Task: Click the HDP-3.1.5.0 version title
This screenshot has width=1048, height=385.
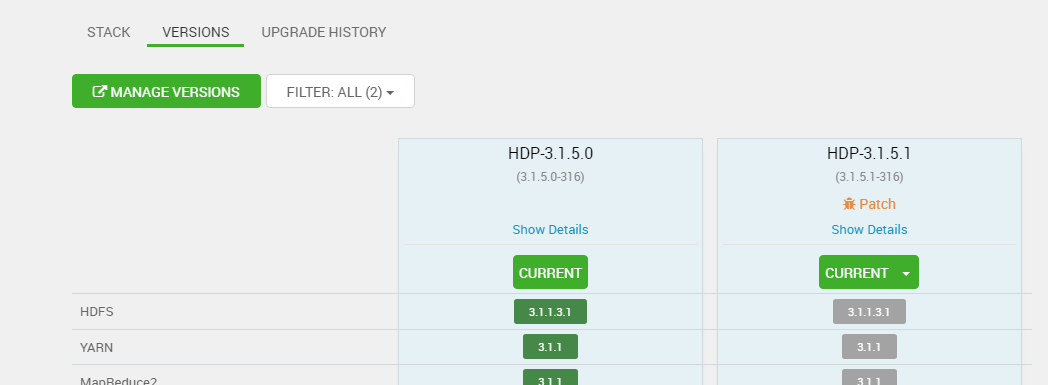Action: coord(550,154)
